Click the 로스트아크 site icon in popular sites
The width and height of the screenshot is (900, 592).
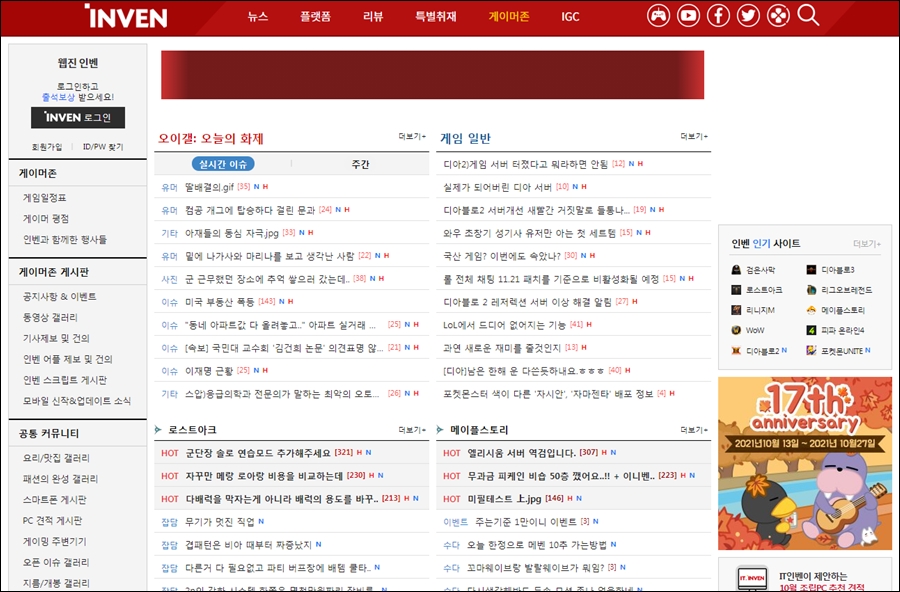(x=736, y=290)
